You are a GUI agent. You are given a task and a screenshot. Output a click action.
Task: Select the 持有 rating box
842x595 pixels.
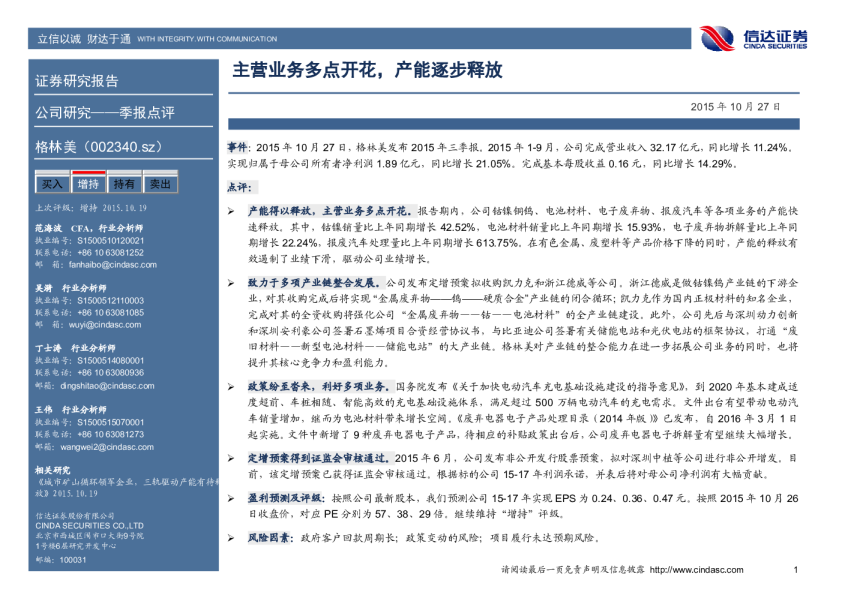[x=124, y=184]
